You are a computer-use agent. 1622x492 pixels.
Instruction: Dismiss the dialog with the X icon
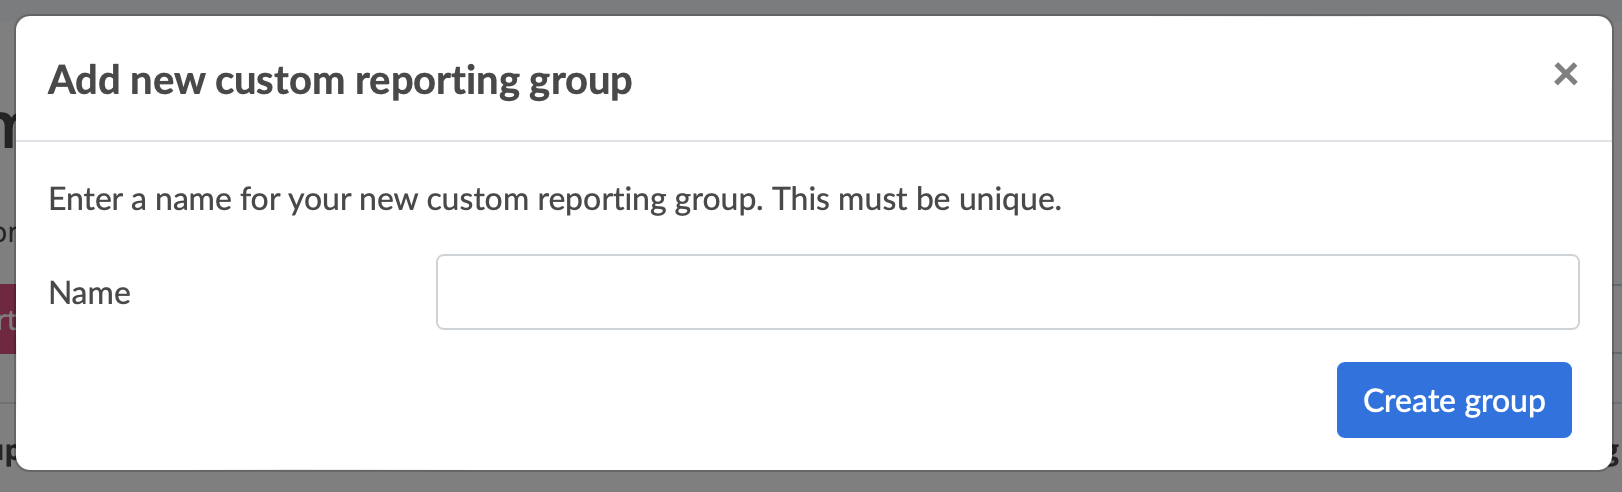coord(1565,74)
